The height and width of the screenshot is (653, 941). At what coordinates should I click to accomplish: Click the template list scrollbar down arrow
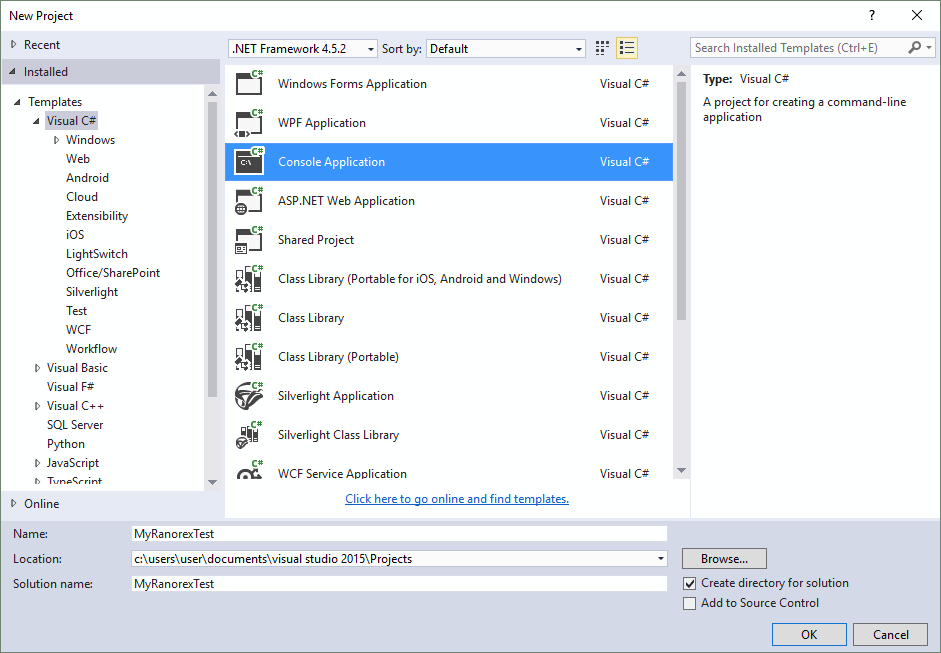tap(681, 471)
